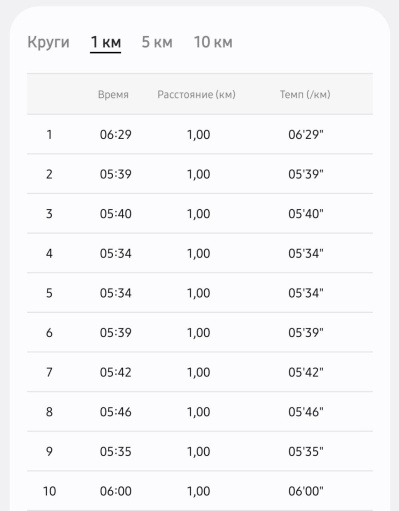Open the 5 км tab
400x511 pixels.
click(157, 42)
